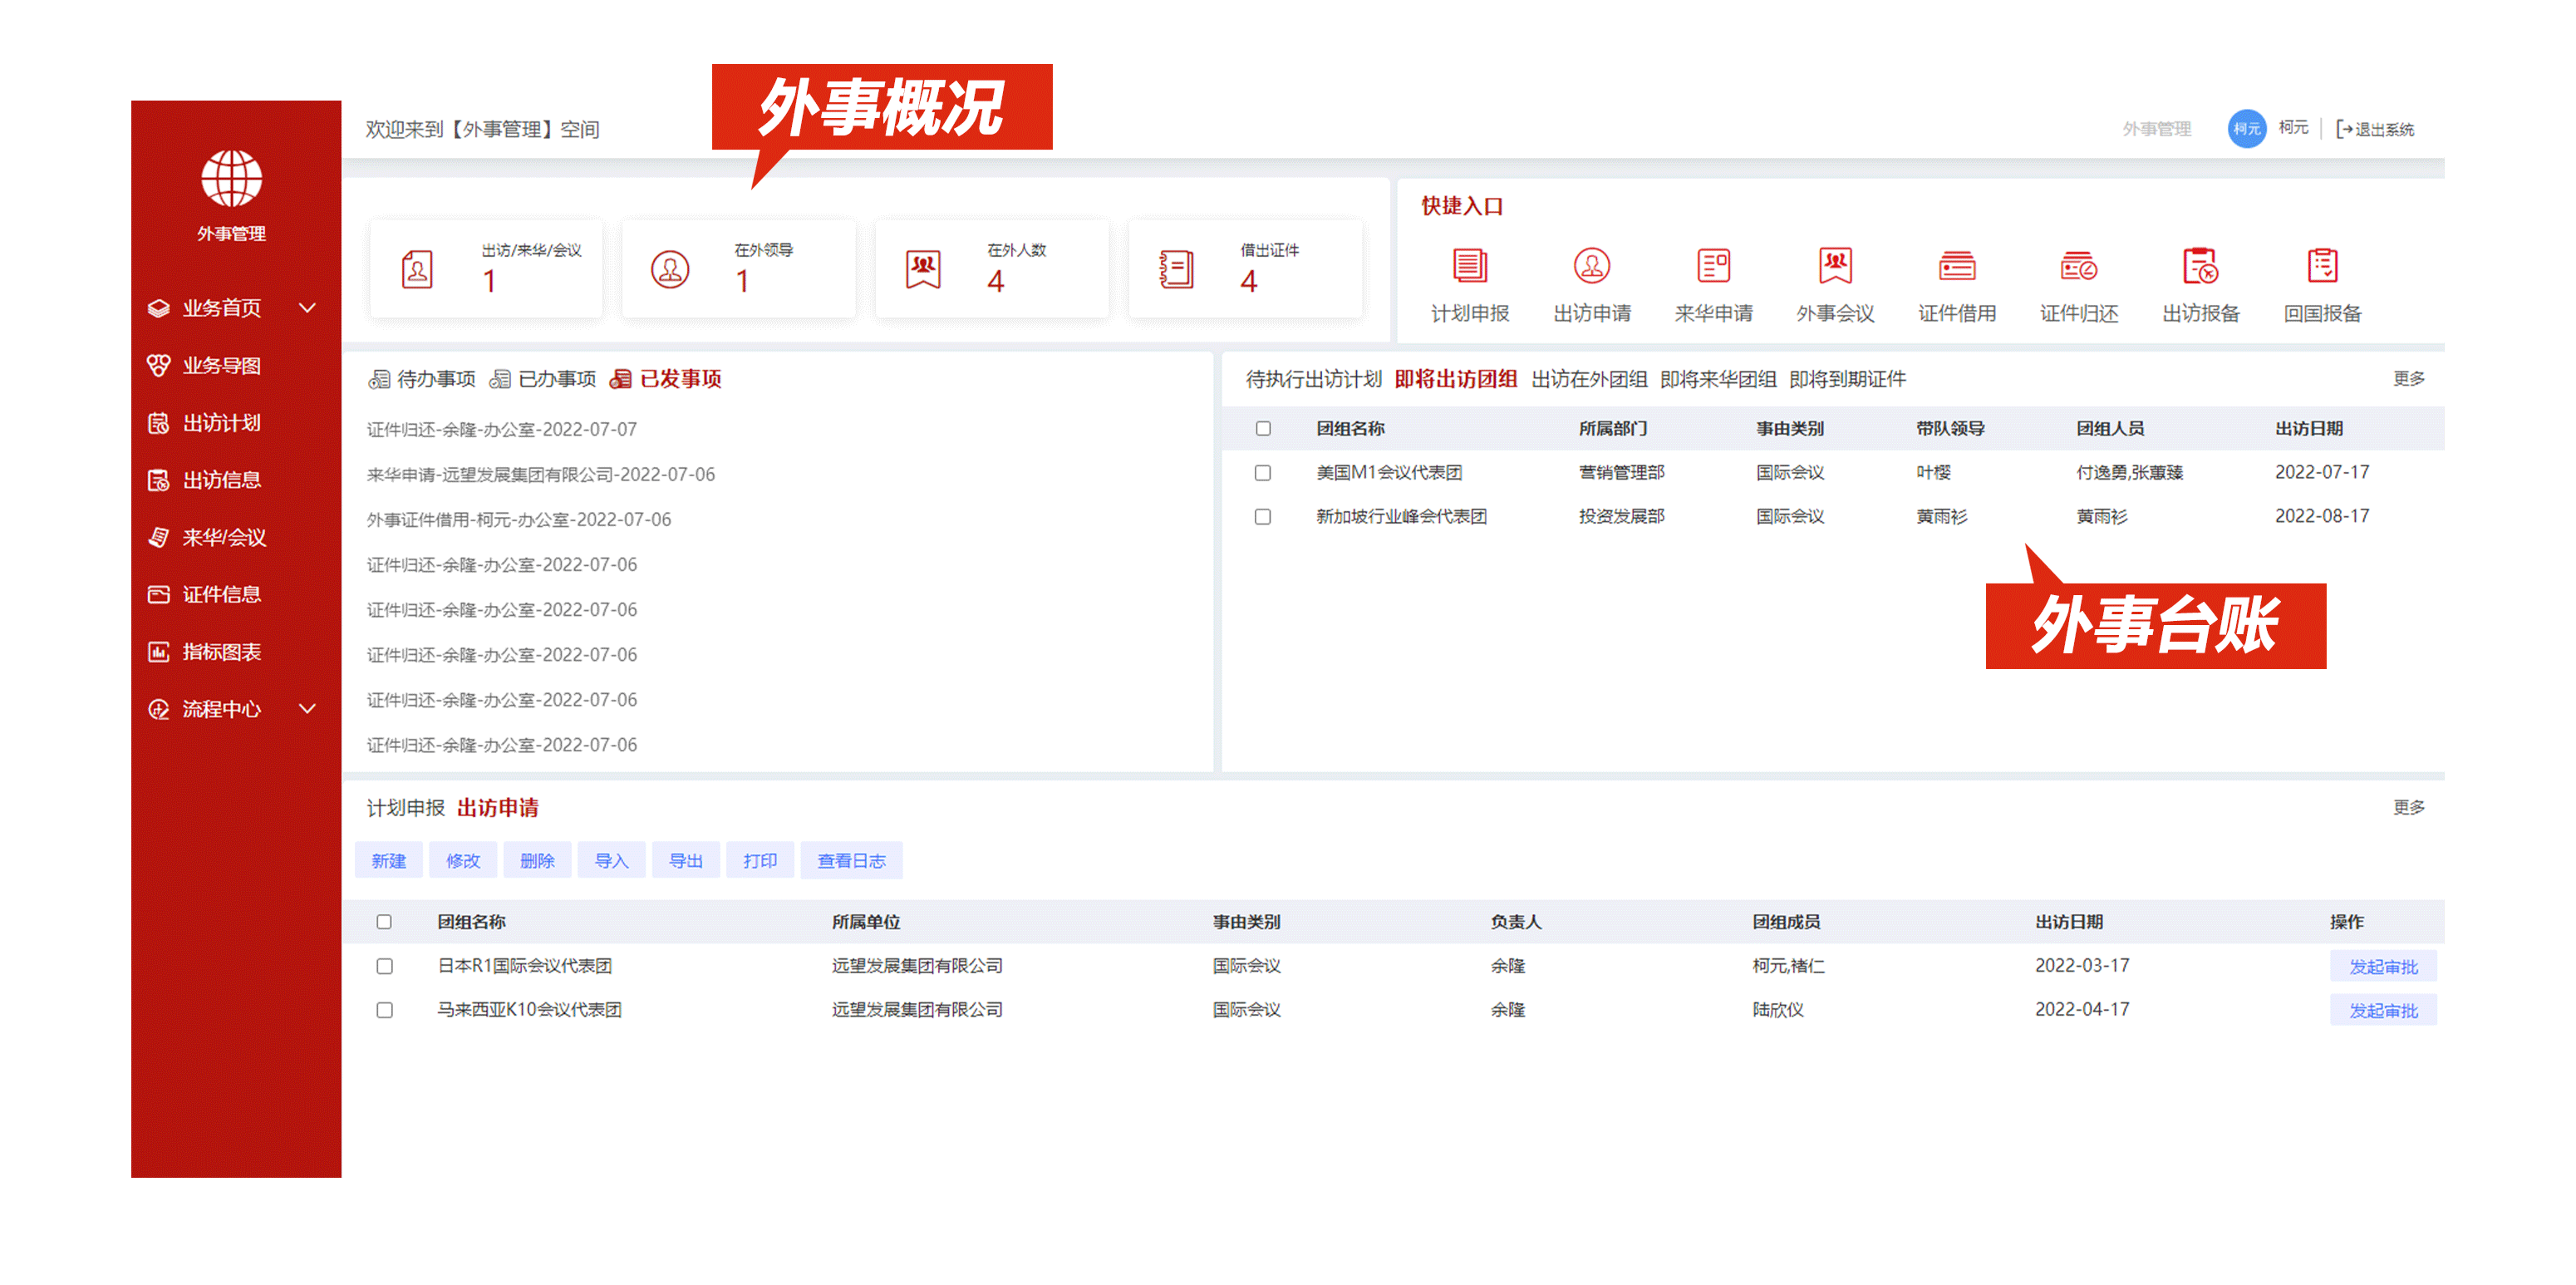Image resolution: width=2576 pixels, height=1285 pixels.
Task: 点击出访报备图标
Action: click(x=2201, y=268)
